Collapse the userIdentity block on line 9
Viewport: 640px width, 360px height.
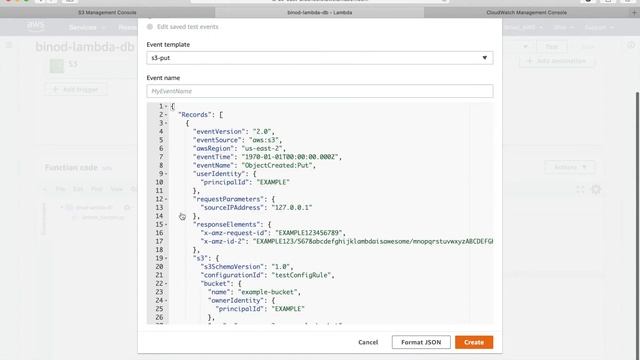pos(166,174)
